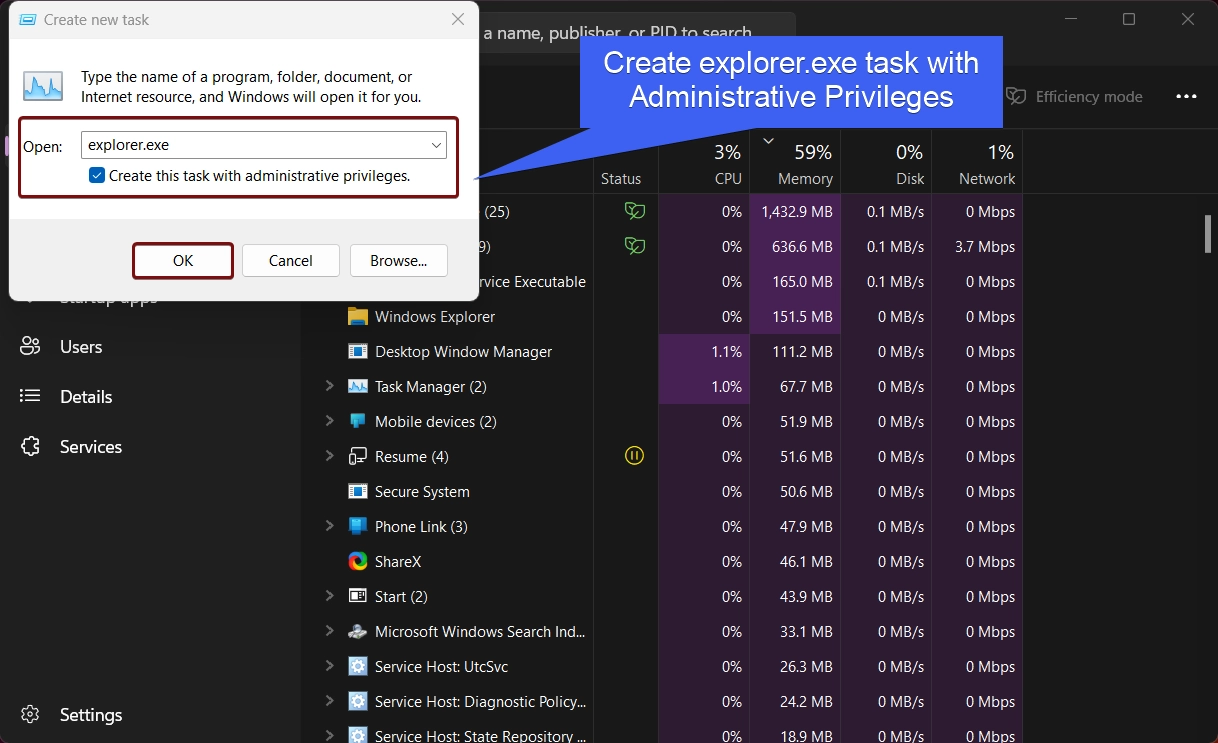
Task: Click the Users people icon
Action: 30,347
